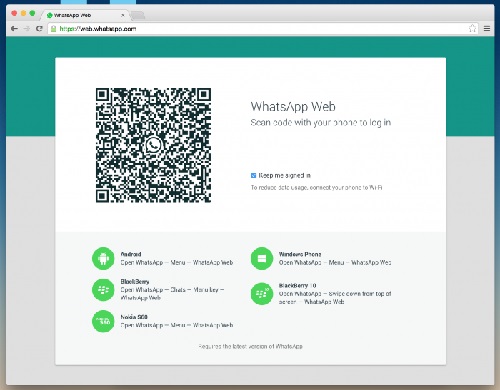Image resolution: width=500 pixels, height=390 pixels.
Task: Click the BlackBerry icon
Action: (x=103, y=290)
